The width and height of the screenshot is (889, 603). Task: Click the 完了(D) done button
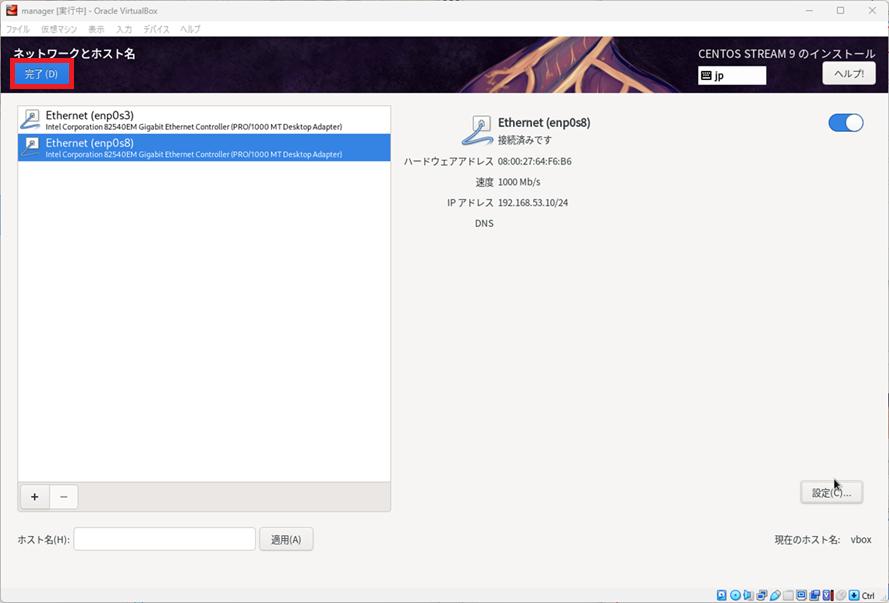pos(41,74)
